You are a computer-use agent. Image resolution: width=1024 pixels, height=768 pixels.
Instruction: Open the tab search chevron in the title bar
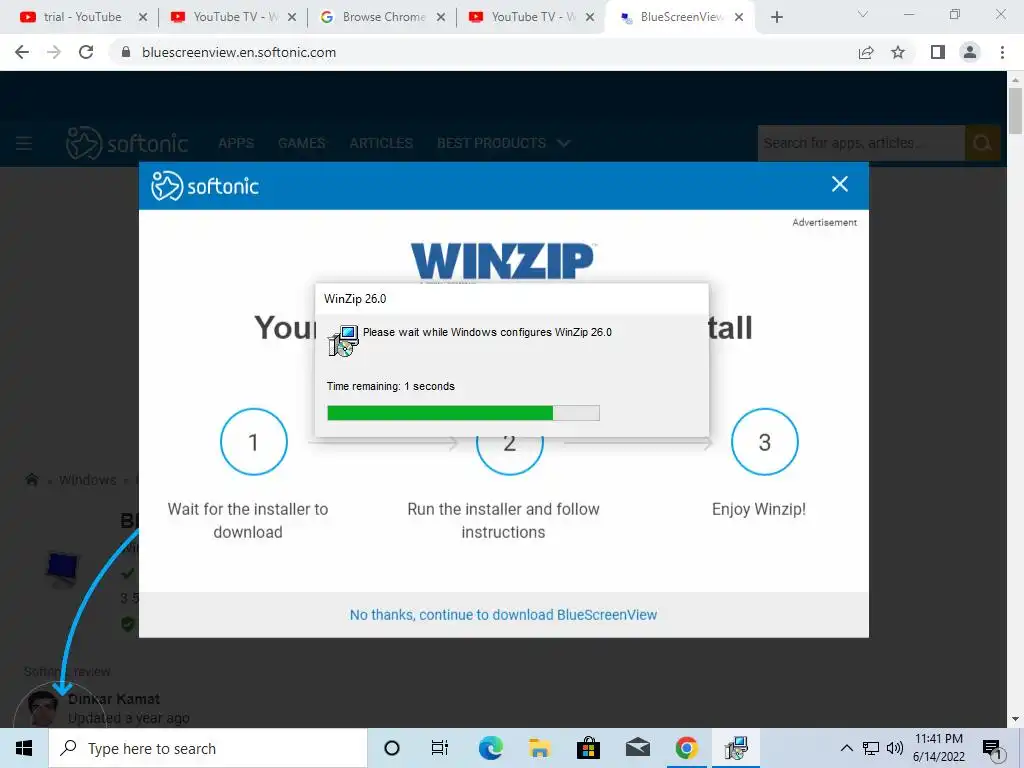863,14
